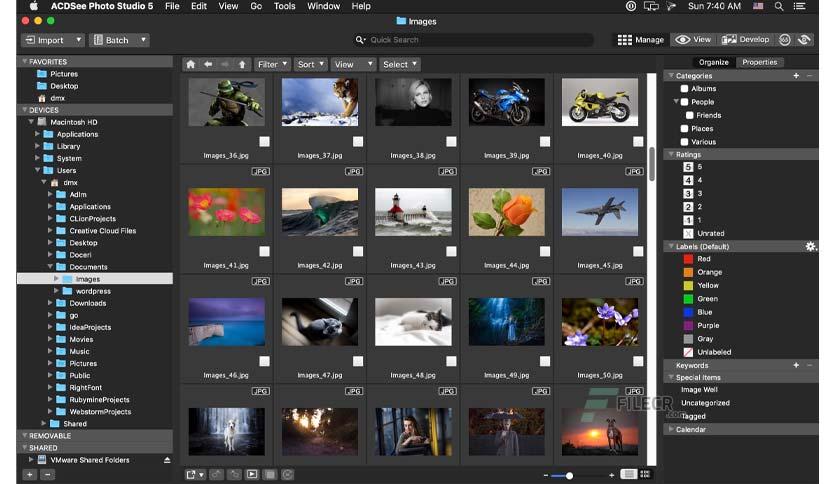Collapse the Documents folder
836x484 pixels.
tap(50, 267)
